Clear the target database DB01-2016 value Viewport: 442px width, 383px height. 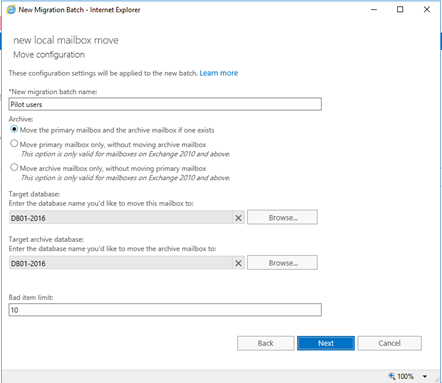click(238, 218)
